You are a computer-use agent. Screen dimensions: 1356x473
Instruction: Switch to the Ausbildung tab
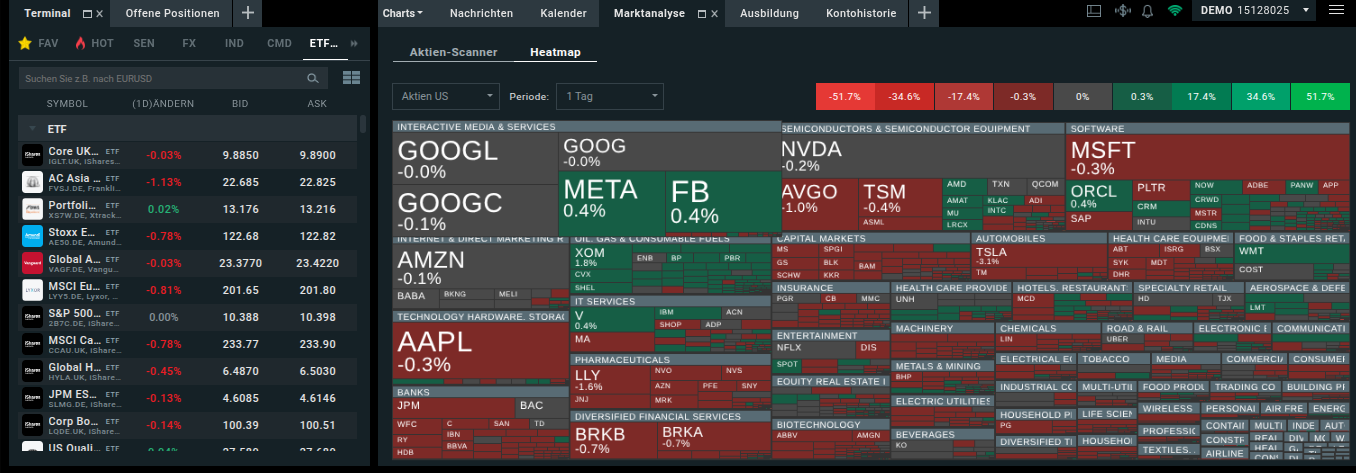coord(768,13)
